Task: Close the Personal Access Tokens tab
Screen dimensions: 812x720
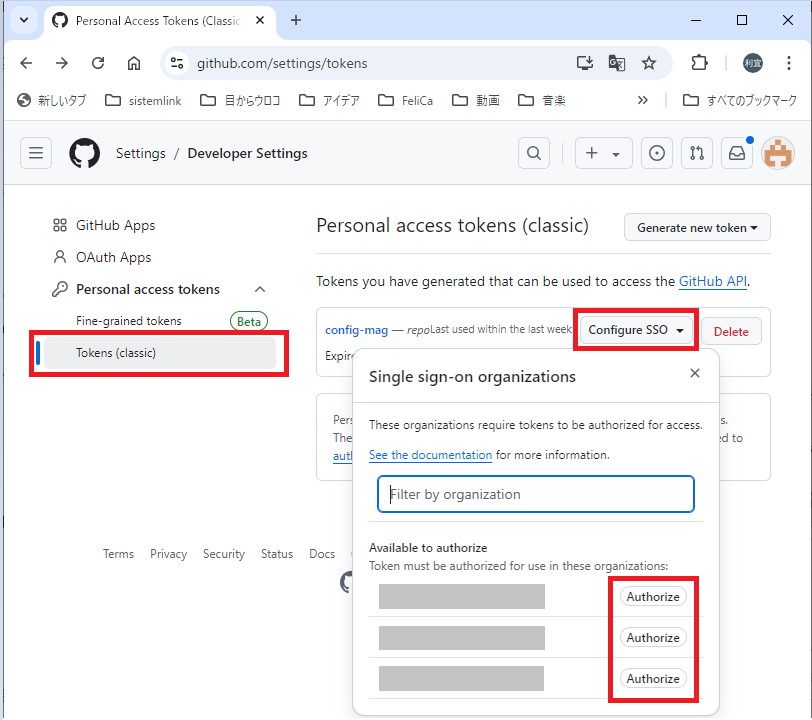Action: 260,20
